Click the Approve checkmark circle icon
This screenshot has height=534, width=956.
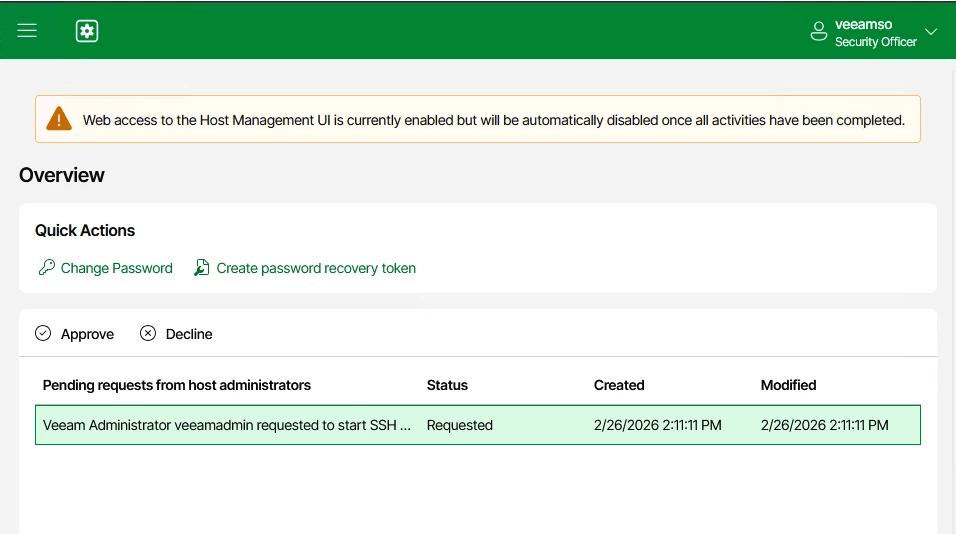[43, 333]
